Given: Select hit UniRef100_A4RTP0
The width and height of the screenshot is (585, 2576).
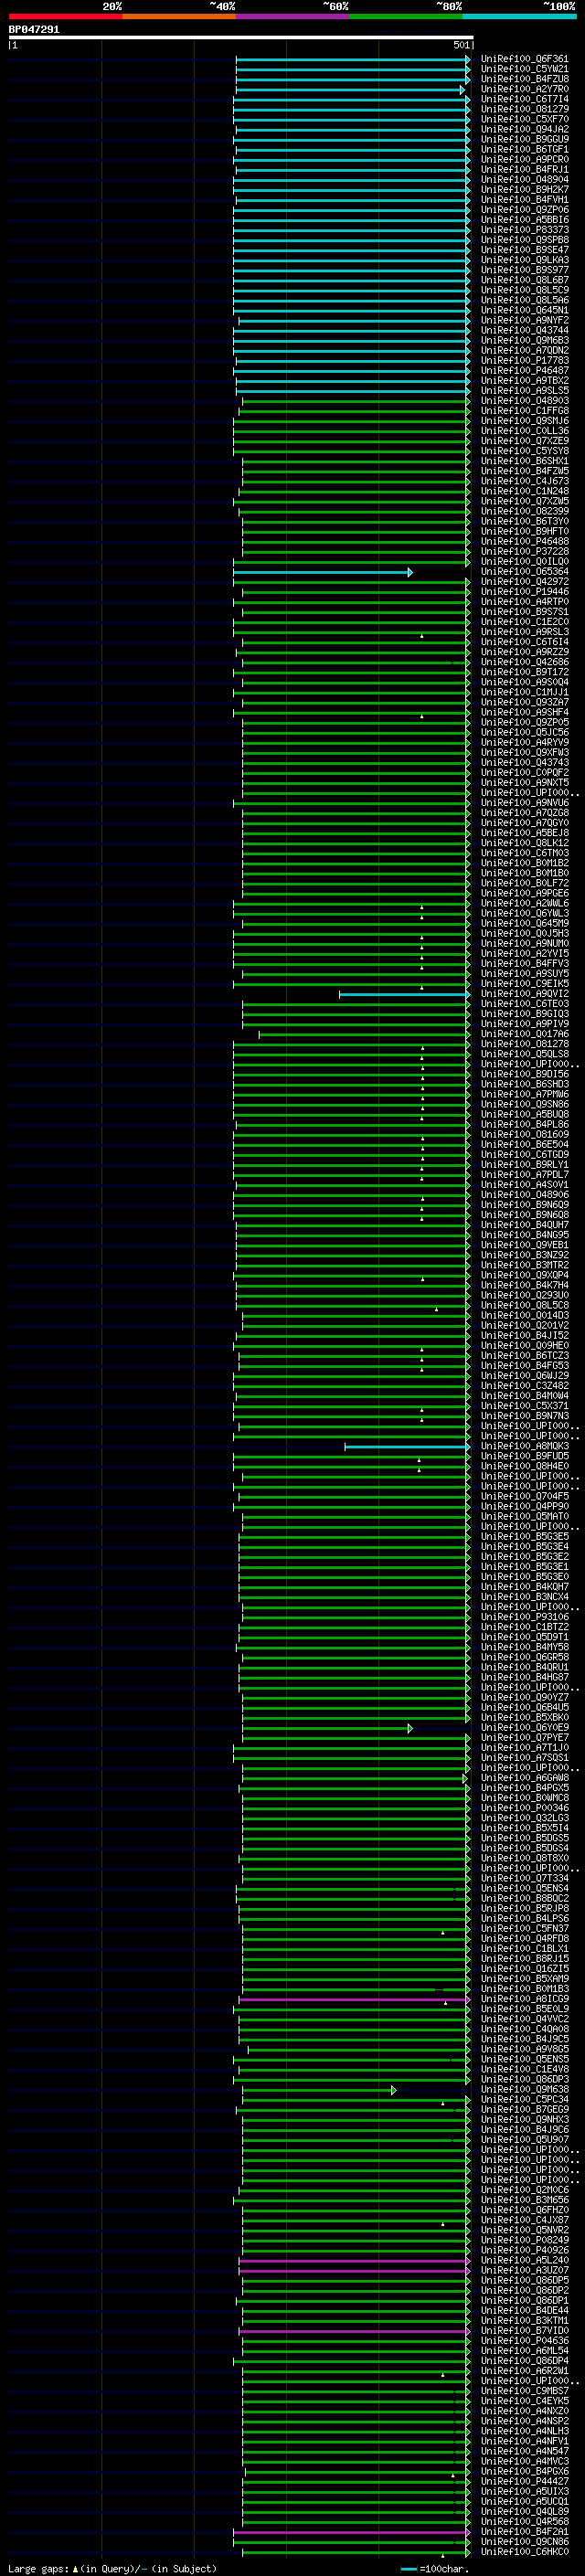Looking at the screenshot, I should [x=524, y=602].
